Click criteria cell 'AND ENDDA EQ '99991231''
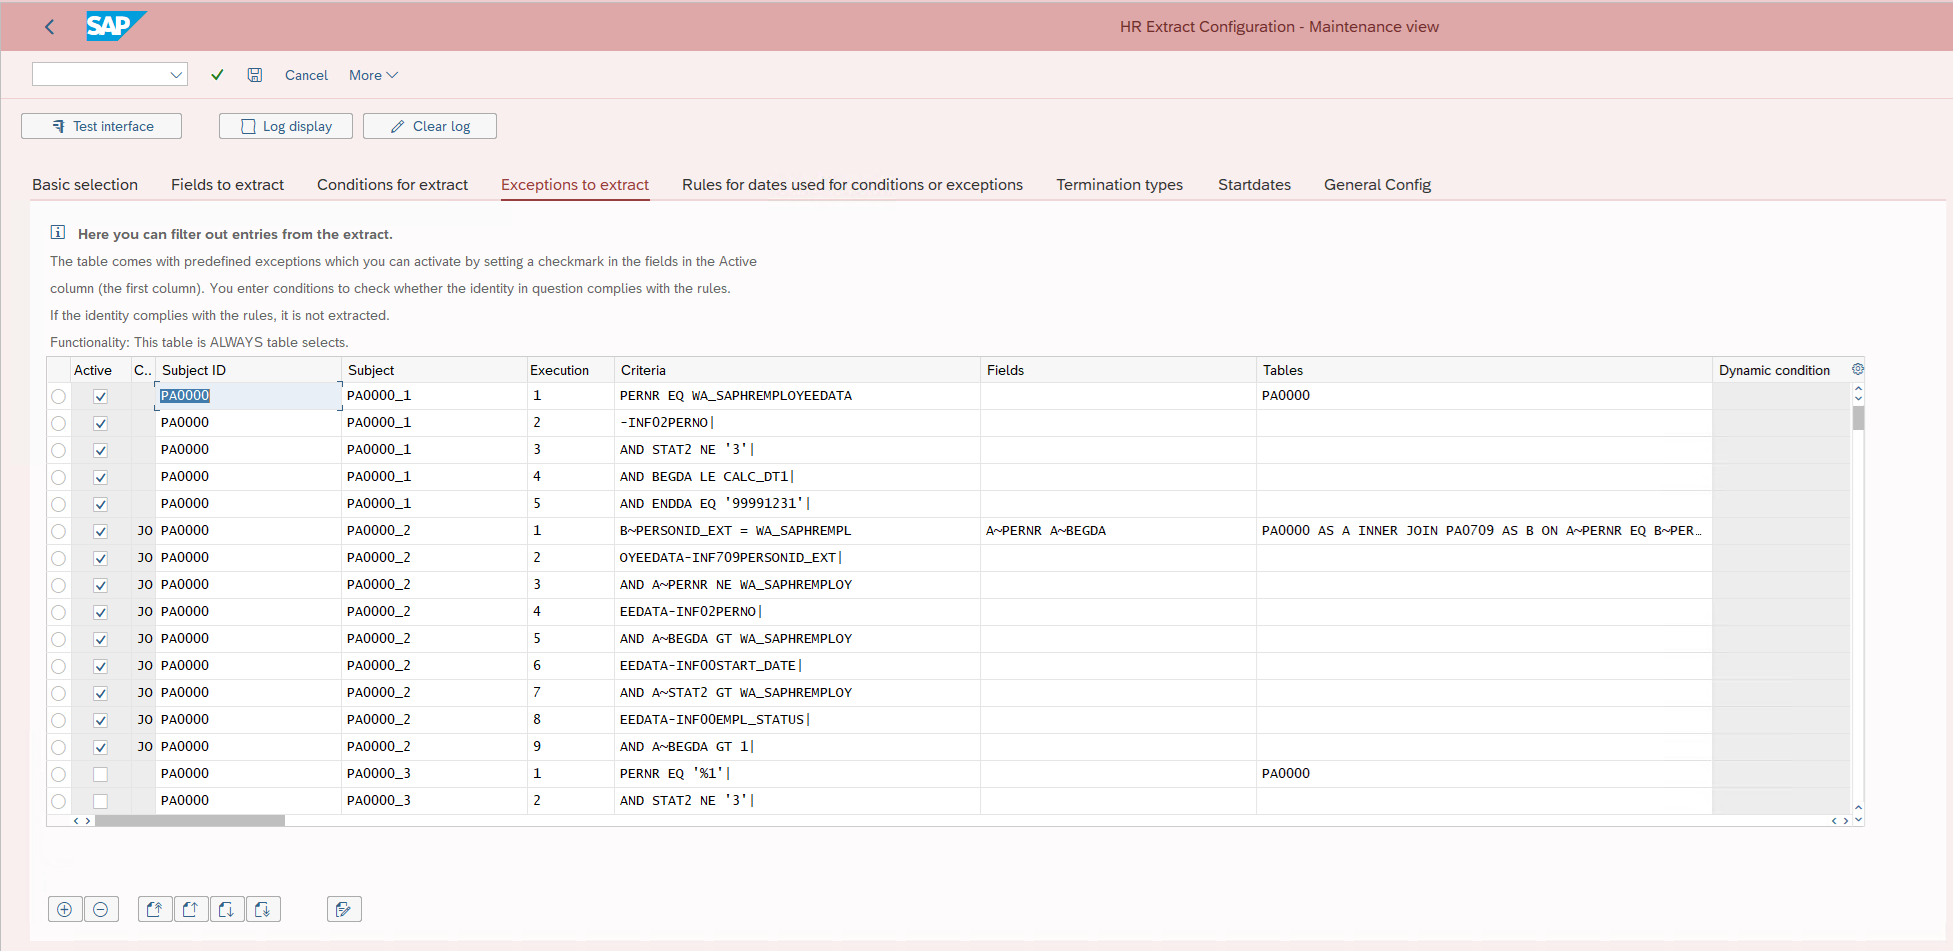 [x=797, y=504]
